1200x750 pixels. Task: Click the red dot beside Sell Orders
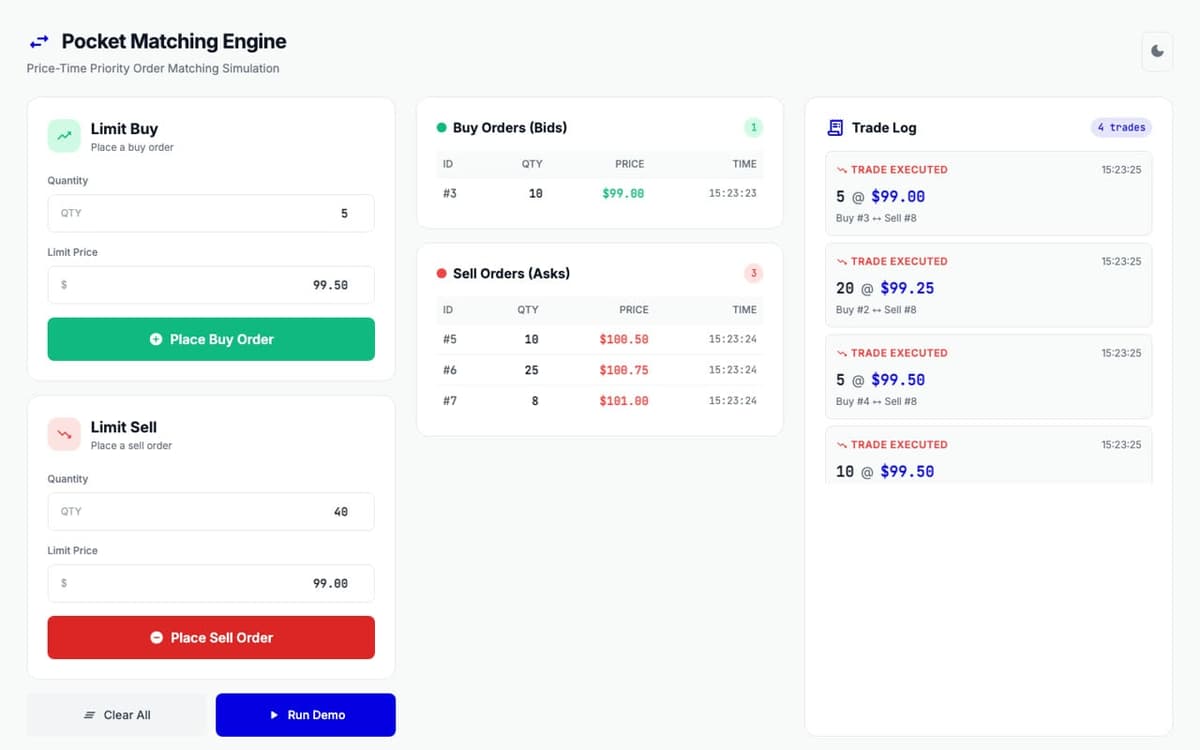point(441,274)
